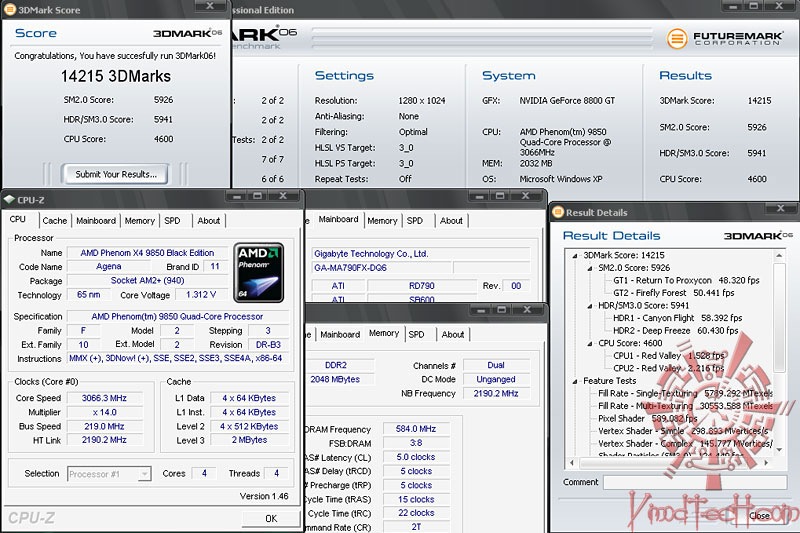Click the GFX entry NVIDIA GeForce 8800 GT
The width and height of the screenshot is (800, 533).
[567, 100]
